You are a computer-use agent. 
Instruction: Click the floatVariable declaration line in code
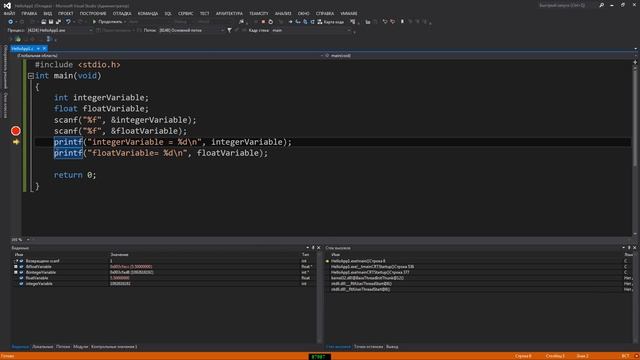(x=101, y=109)
